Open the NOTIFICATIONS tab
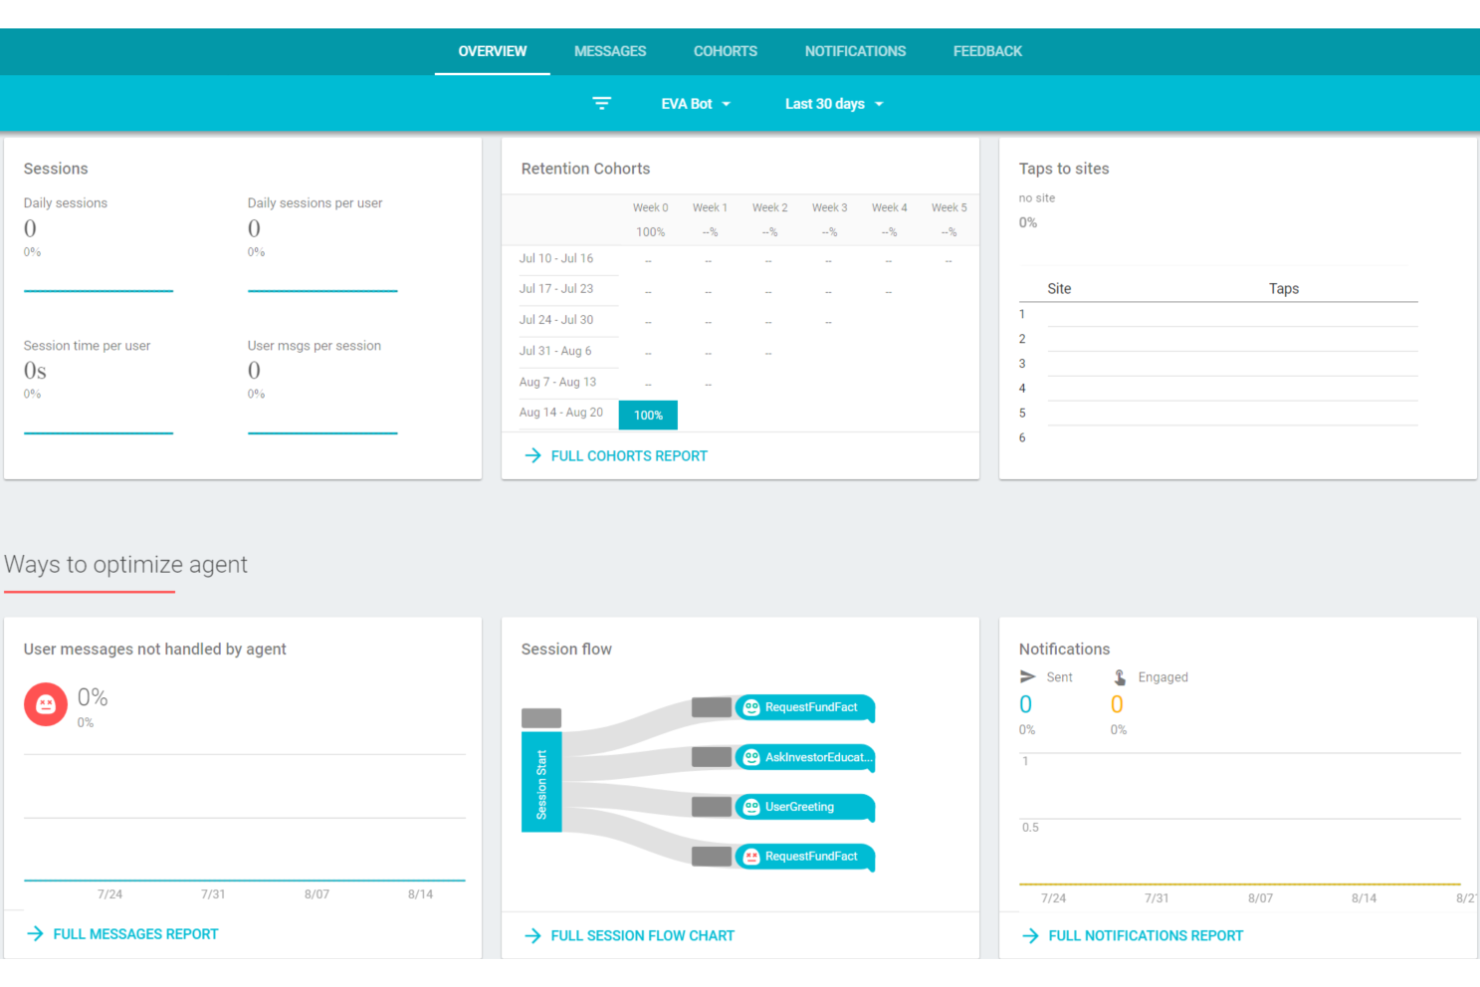The height and width of the screenshot is (987, 1480). (855, 51)
